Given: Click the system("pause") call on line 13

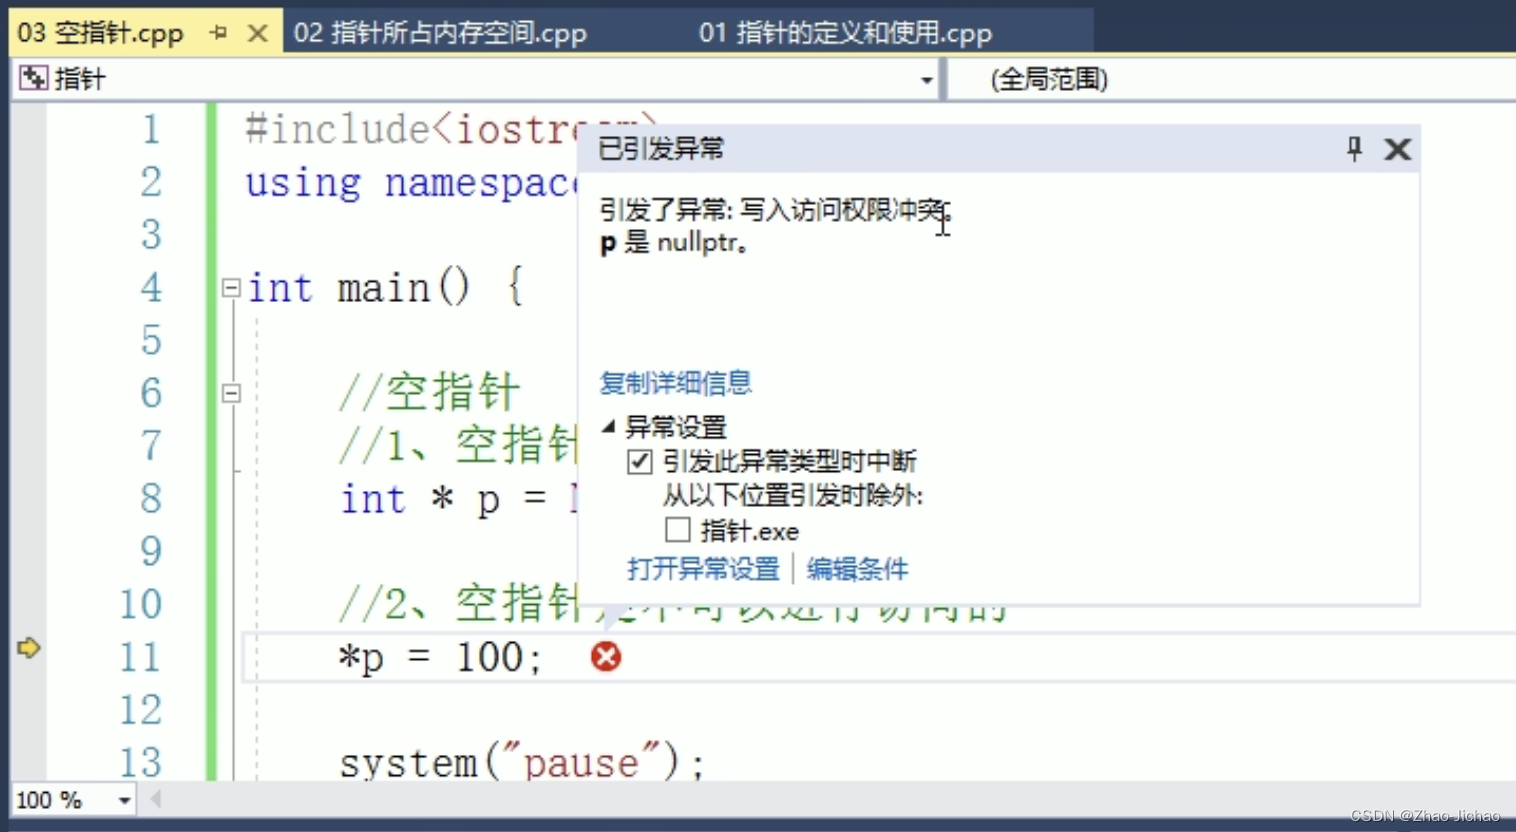Looking at the screenshot, I should 522,764.
